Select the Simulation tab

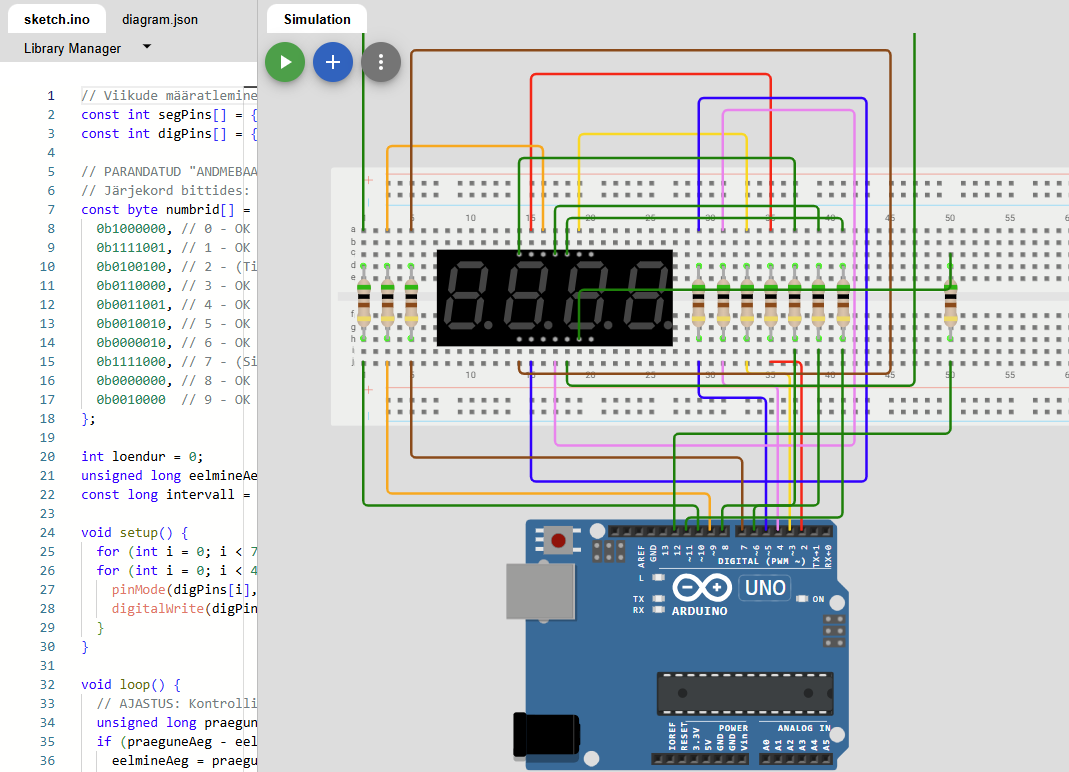pos(317,19)
